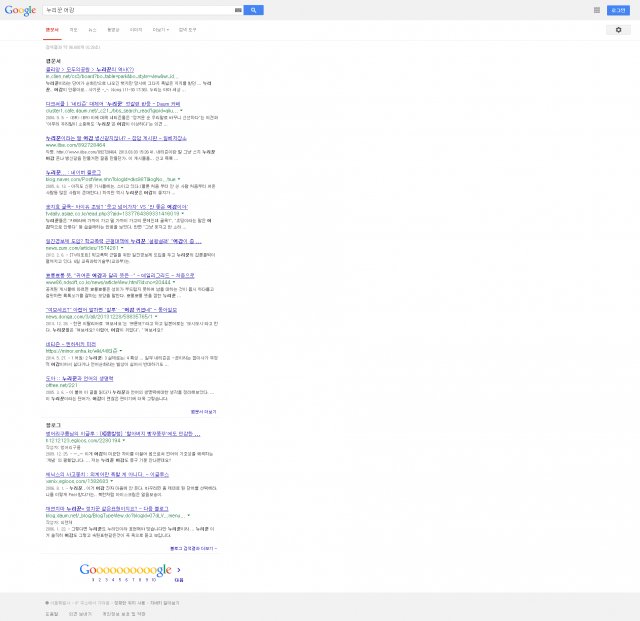The image size is (640, 621).
Task: Open the news.zum.com result title
Action: pyautogui.click(x=124, y=241)
